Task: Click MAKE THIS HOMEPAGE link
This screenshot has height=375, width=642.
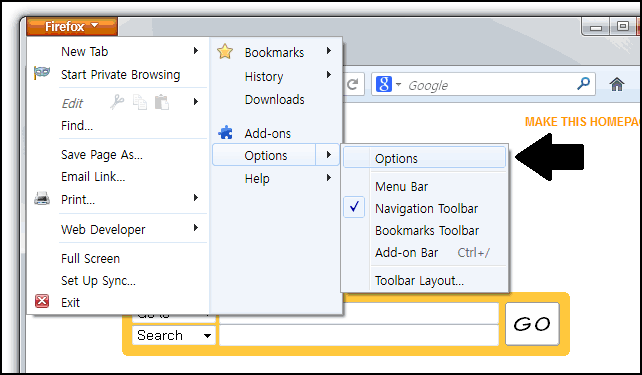Action: (583, 122)
